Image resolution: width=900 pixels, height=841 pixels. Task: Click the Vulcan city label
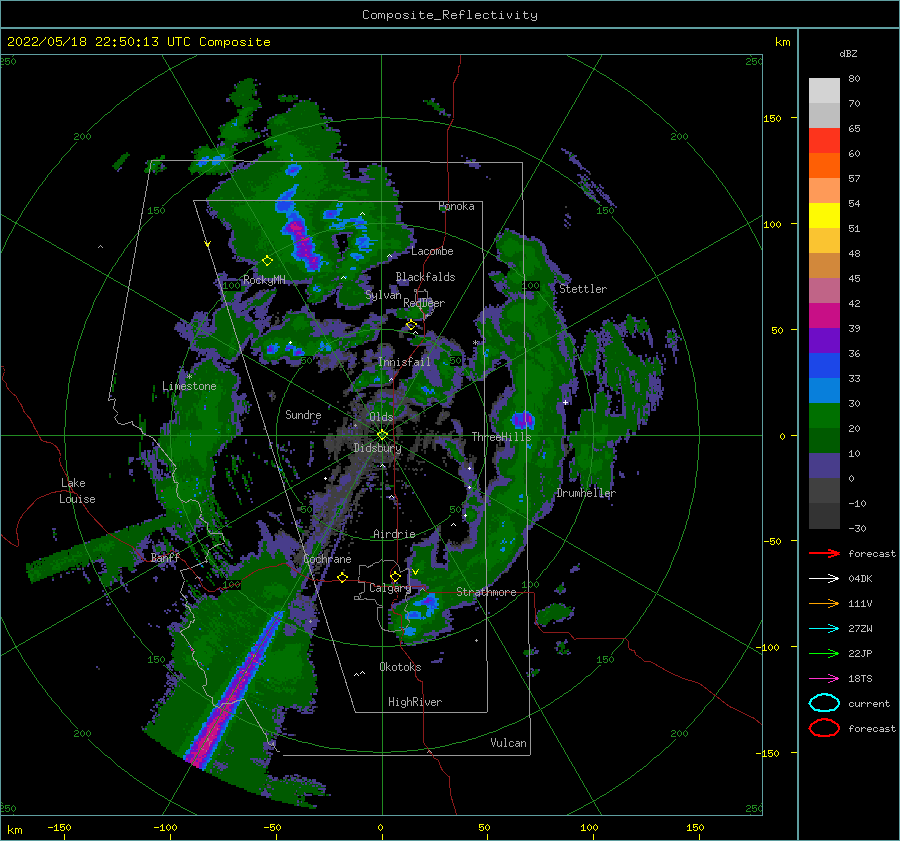[x=509, y=743]
